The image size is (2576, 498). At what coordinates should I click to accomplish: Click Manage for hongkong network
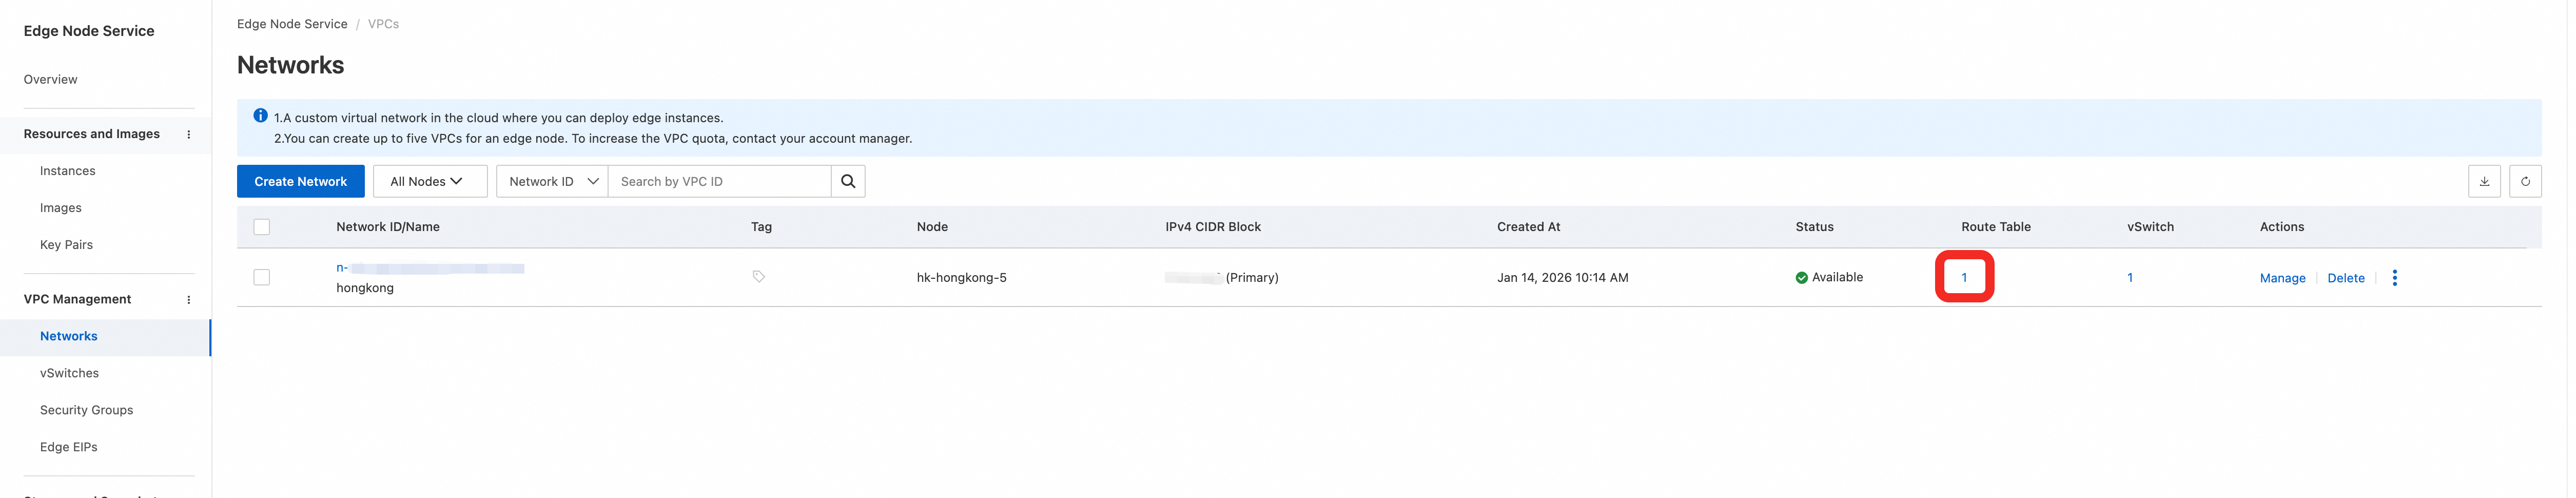[2282, 278]
